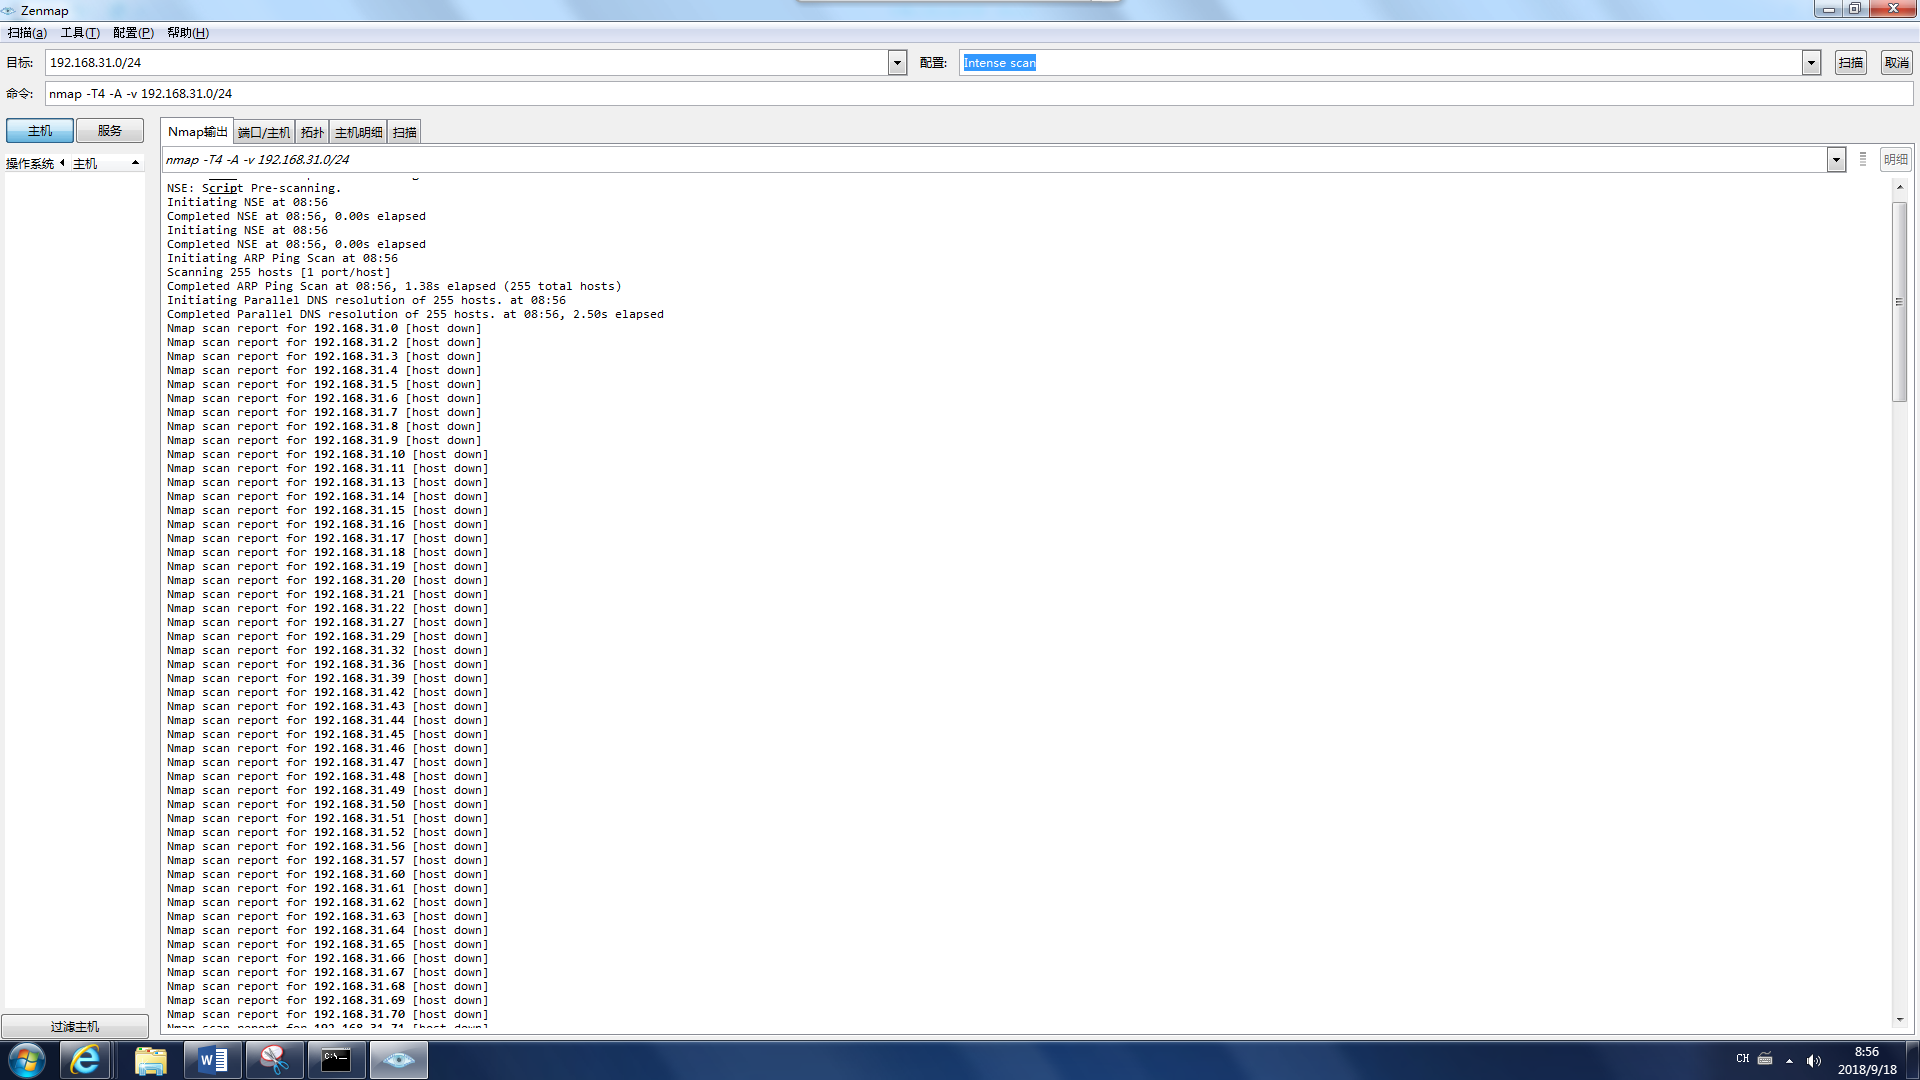Click the 过滤主机 filter hosts button

click(75, 1026)
